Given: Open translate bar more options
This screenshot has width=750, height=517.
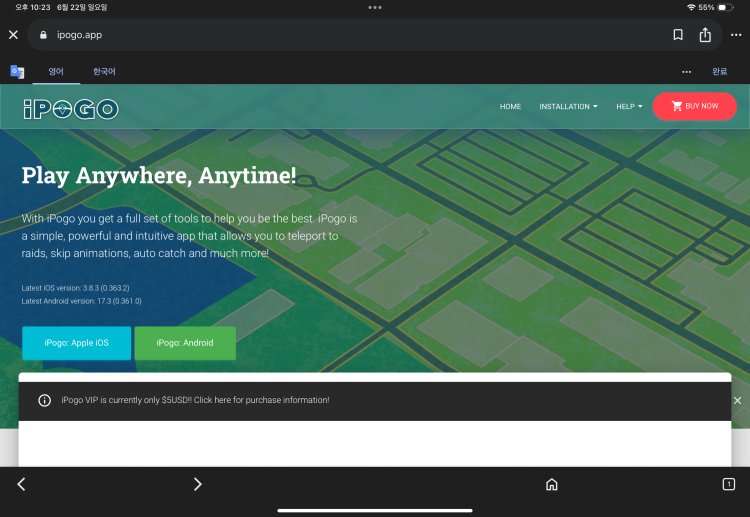Looking at the screenshot, I should (x=686, y=72).
